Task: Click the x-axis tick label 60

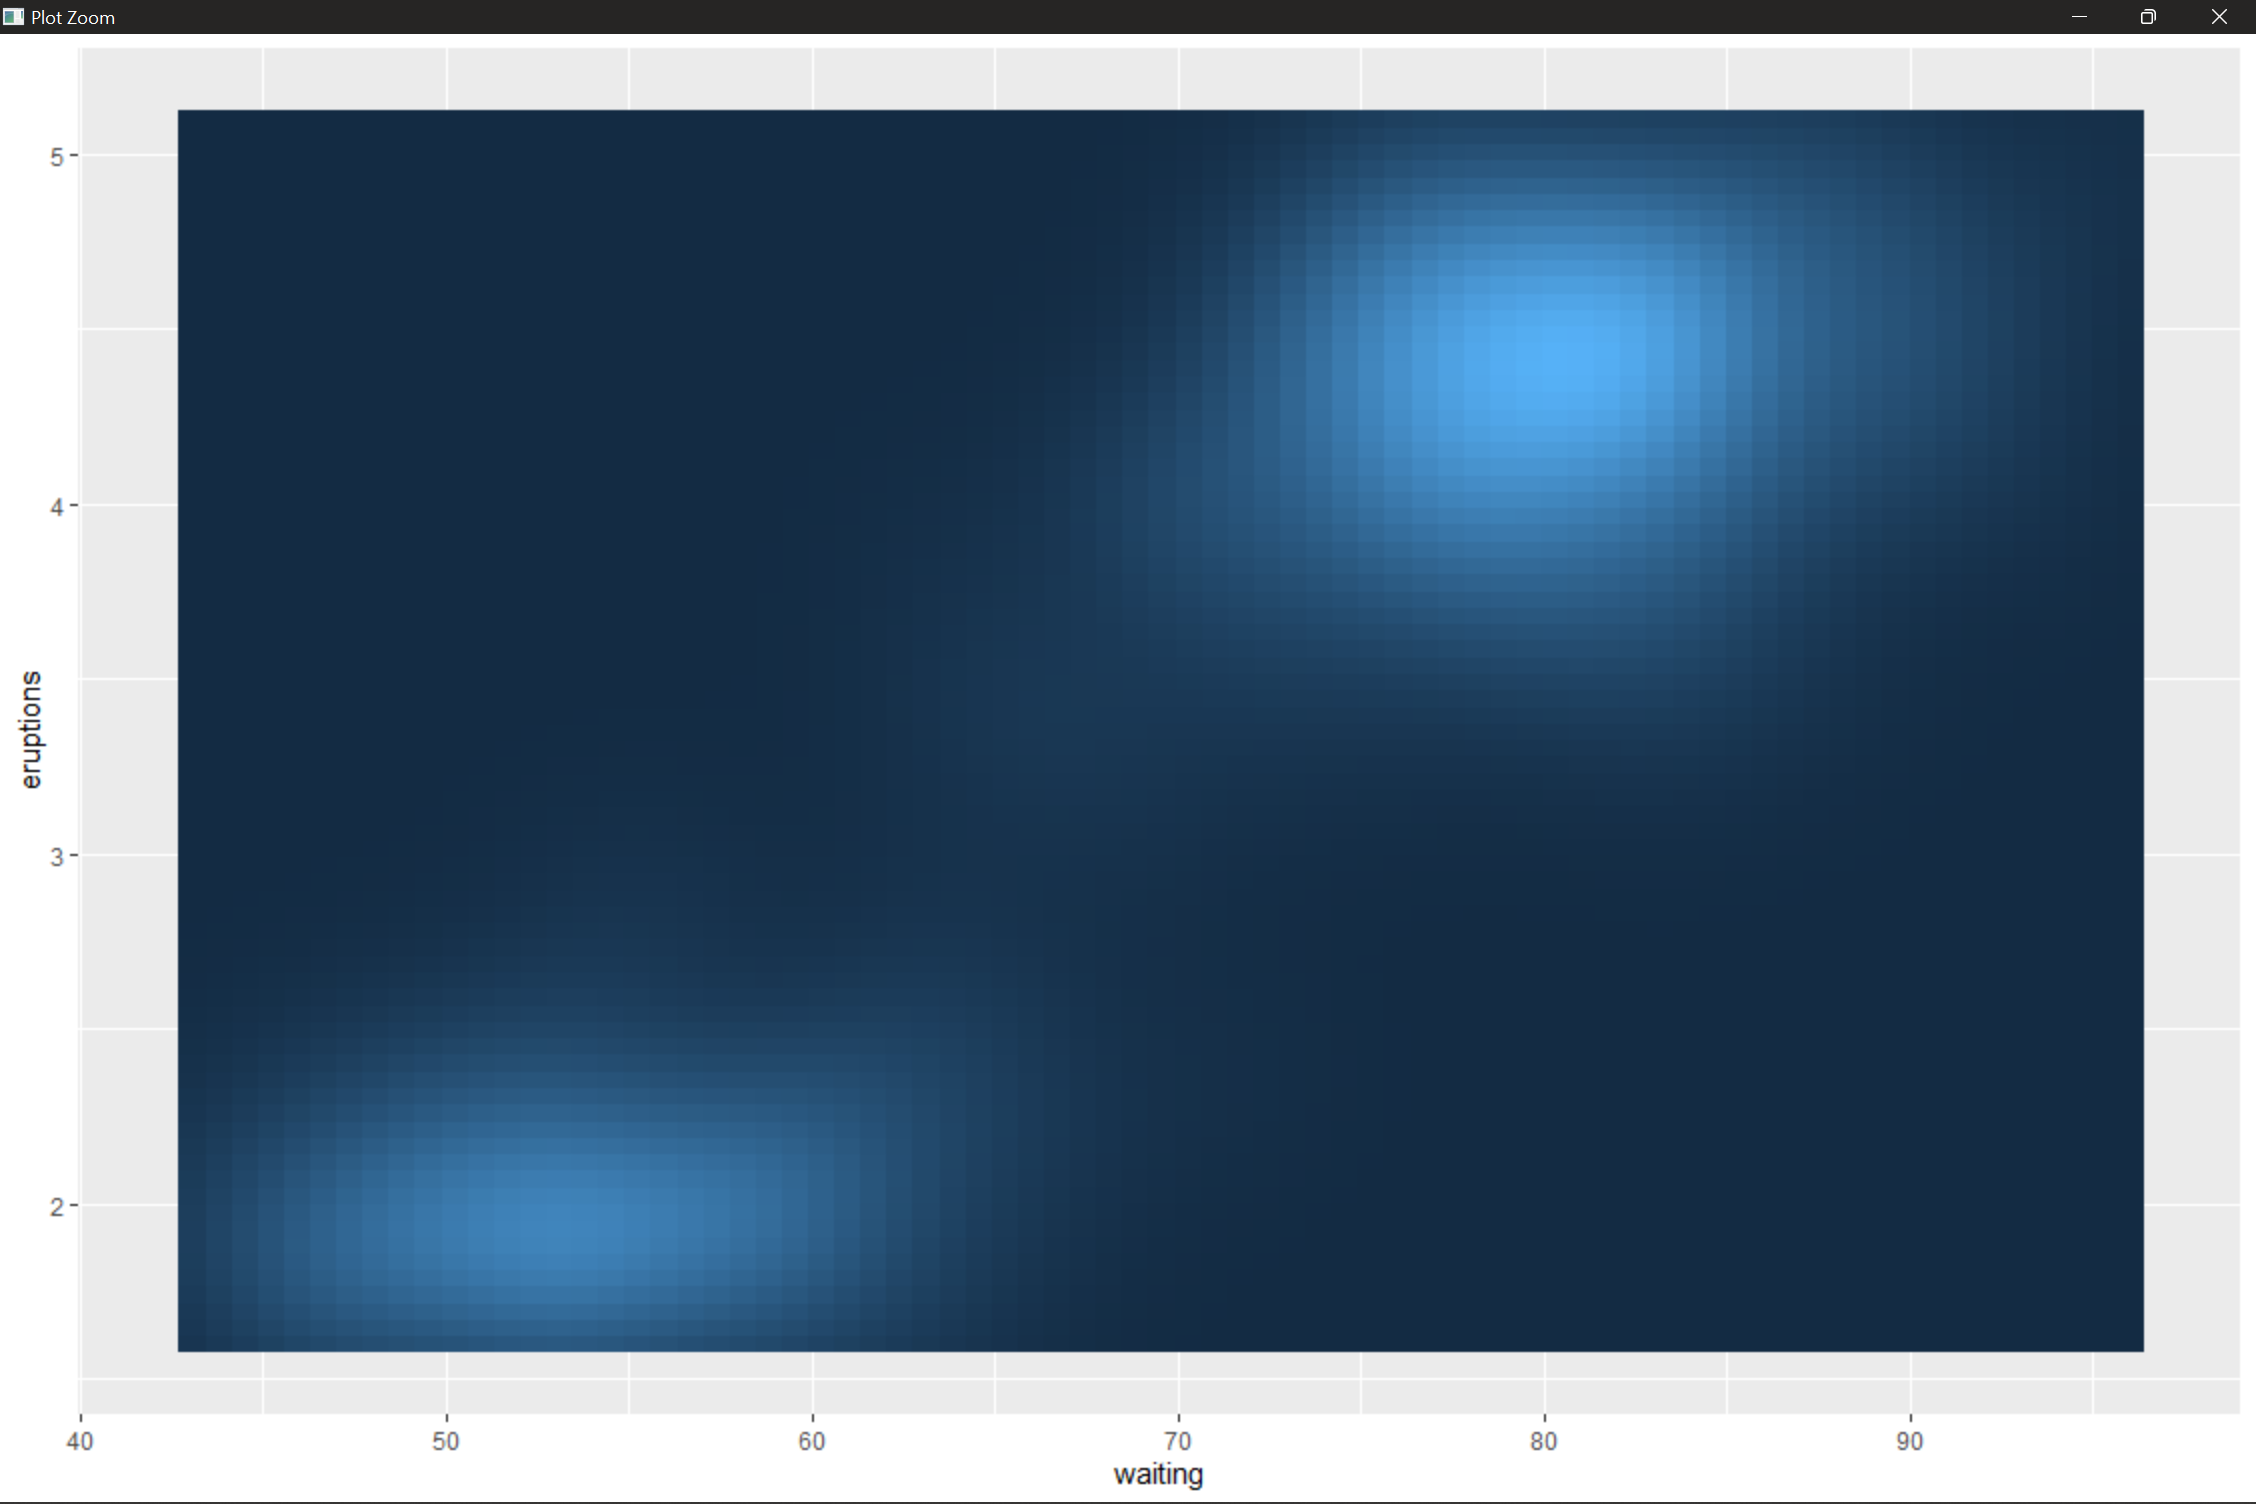Action: point(812,1441)
